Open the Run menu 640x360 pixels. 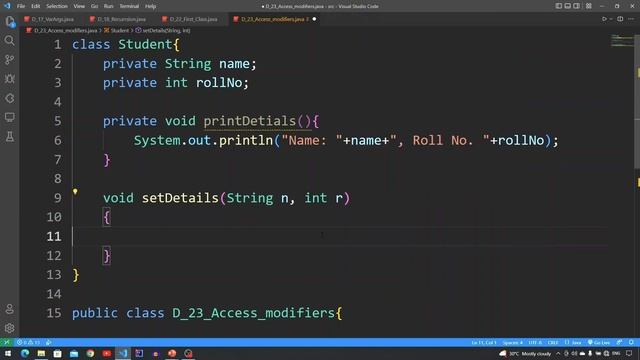coord(108,6)
